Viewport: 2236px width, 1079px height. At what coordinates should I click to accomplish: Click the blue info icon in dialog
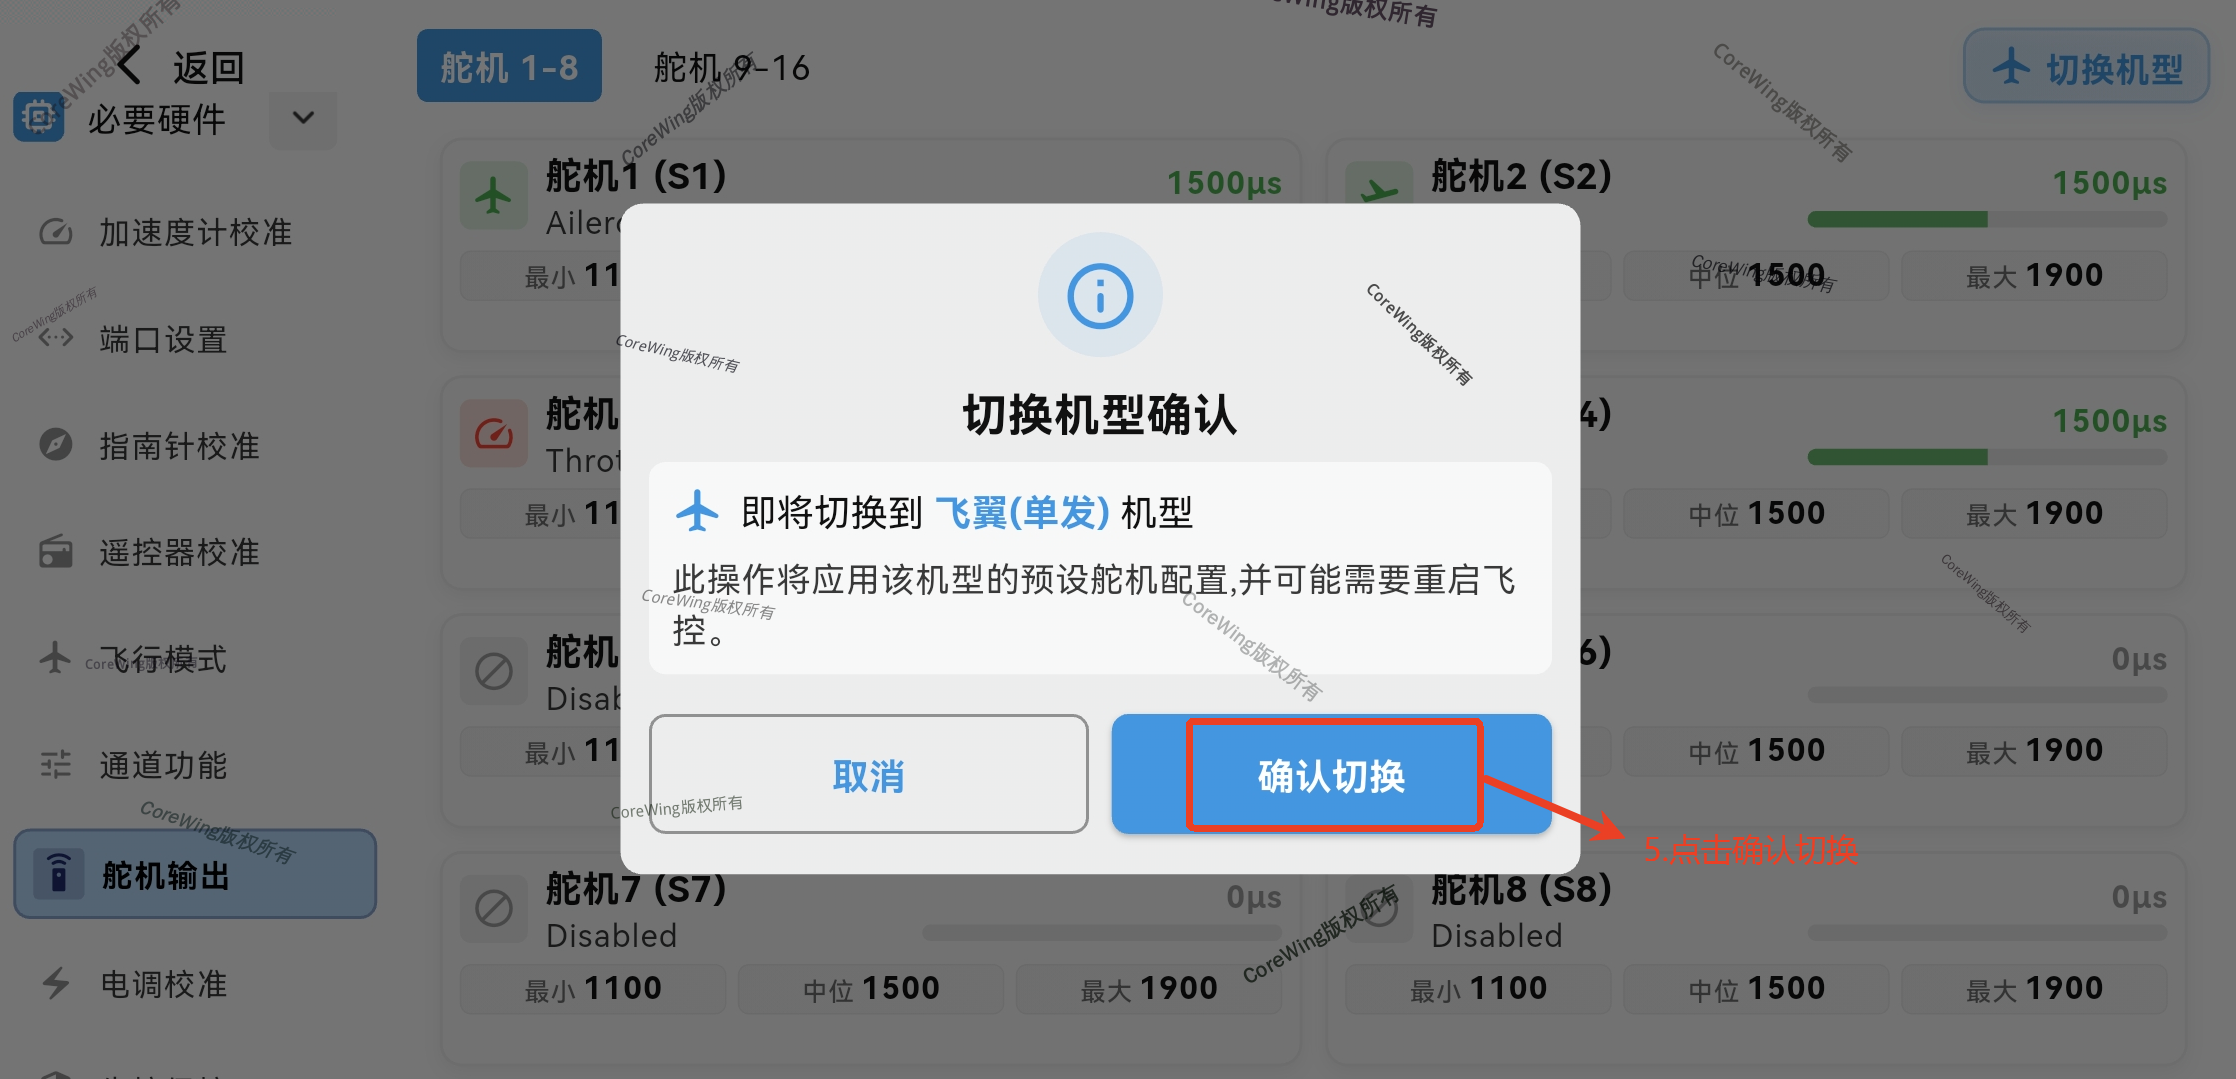(x=1100, y=295)
